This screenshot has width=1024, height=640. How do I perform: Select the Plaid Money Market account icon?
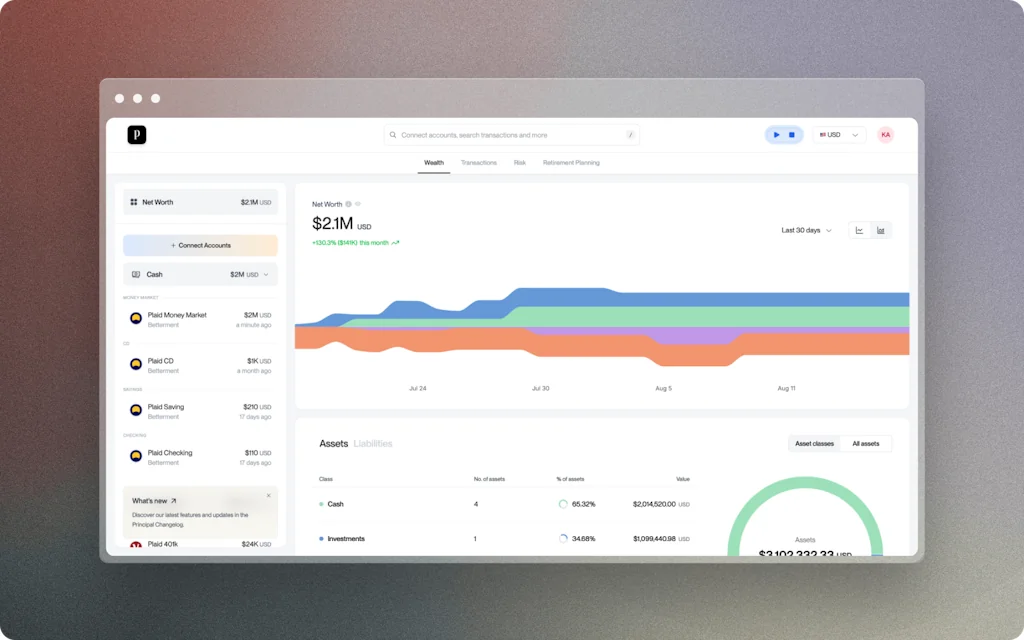pos(136,318)
